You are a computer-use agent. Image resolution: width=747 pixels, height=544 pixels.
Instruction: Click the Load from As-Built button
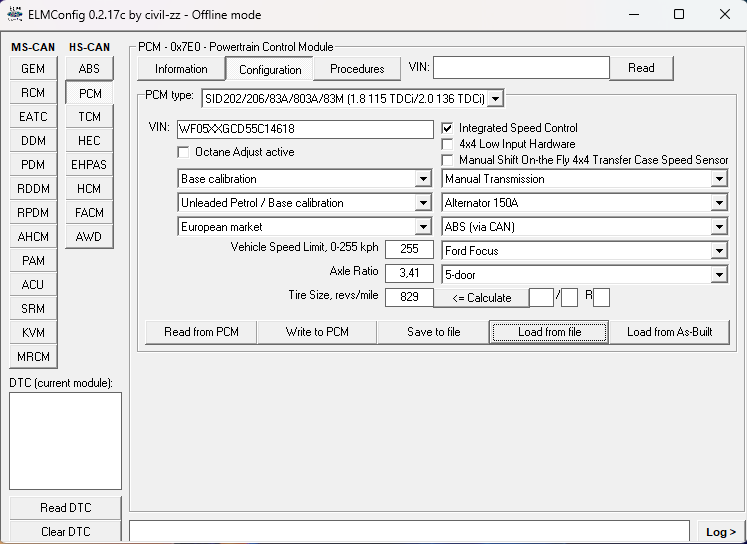[x=669, y=332]
